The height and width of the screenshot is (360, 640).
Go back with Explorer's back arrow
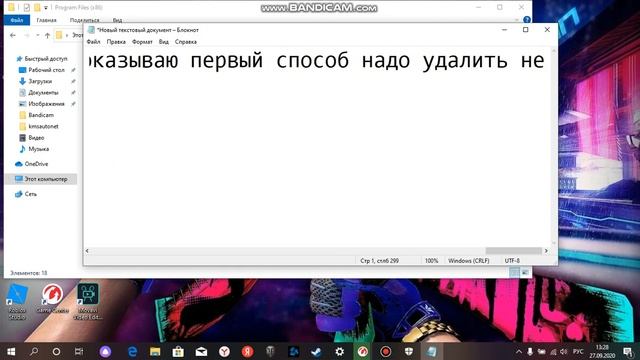[13, 36]
